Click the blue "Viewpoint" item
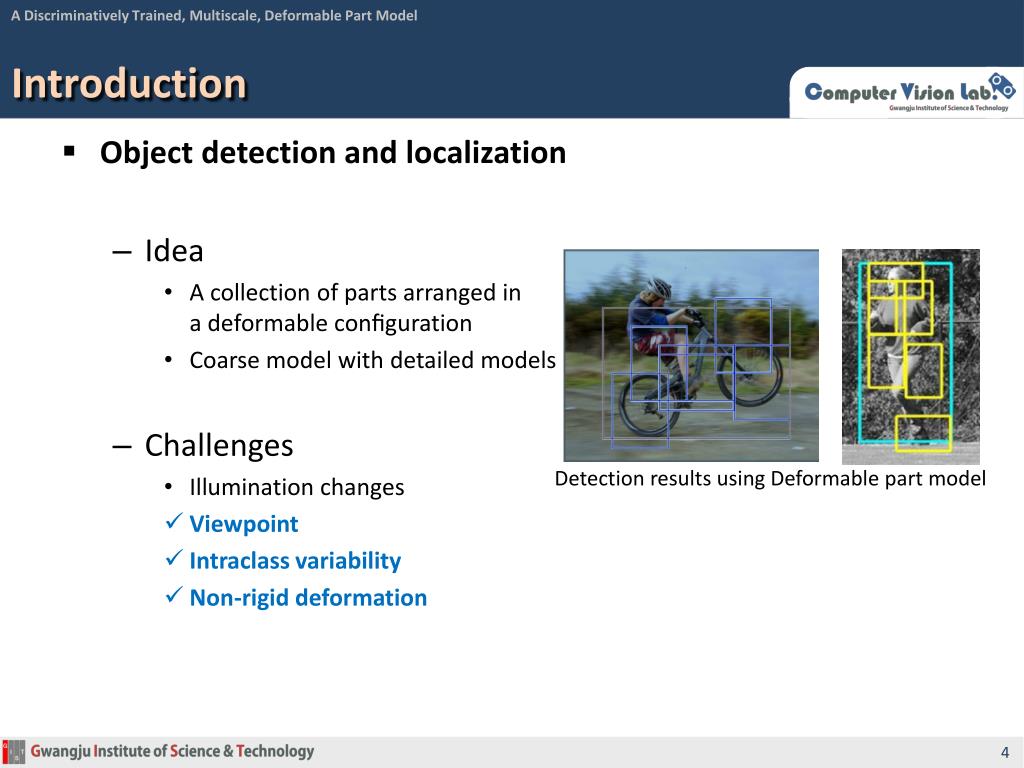The height and width of the screenshot is (768, 1024). 244,524
